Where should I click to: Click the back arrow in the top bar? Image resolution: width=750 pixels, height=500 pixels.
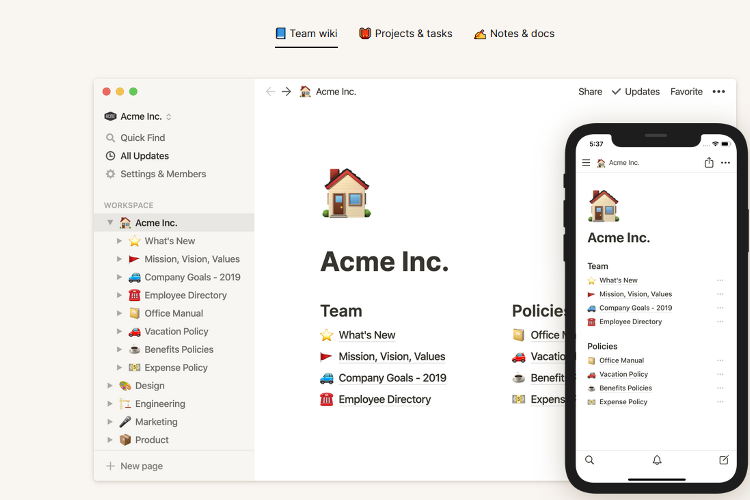coord(270,91)
